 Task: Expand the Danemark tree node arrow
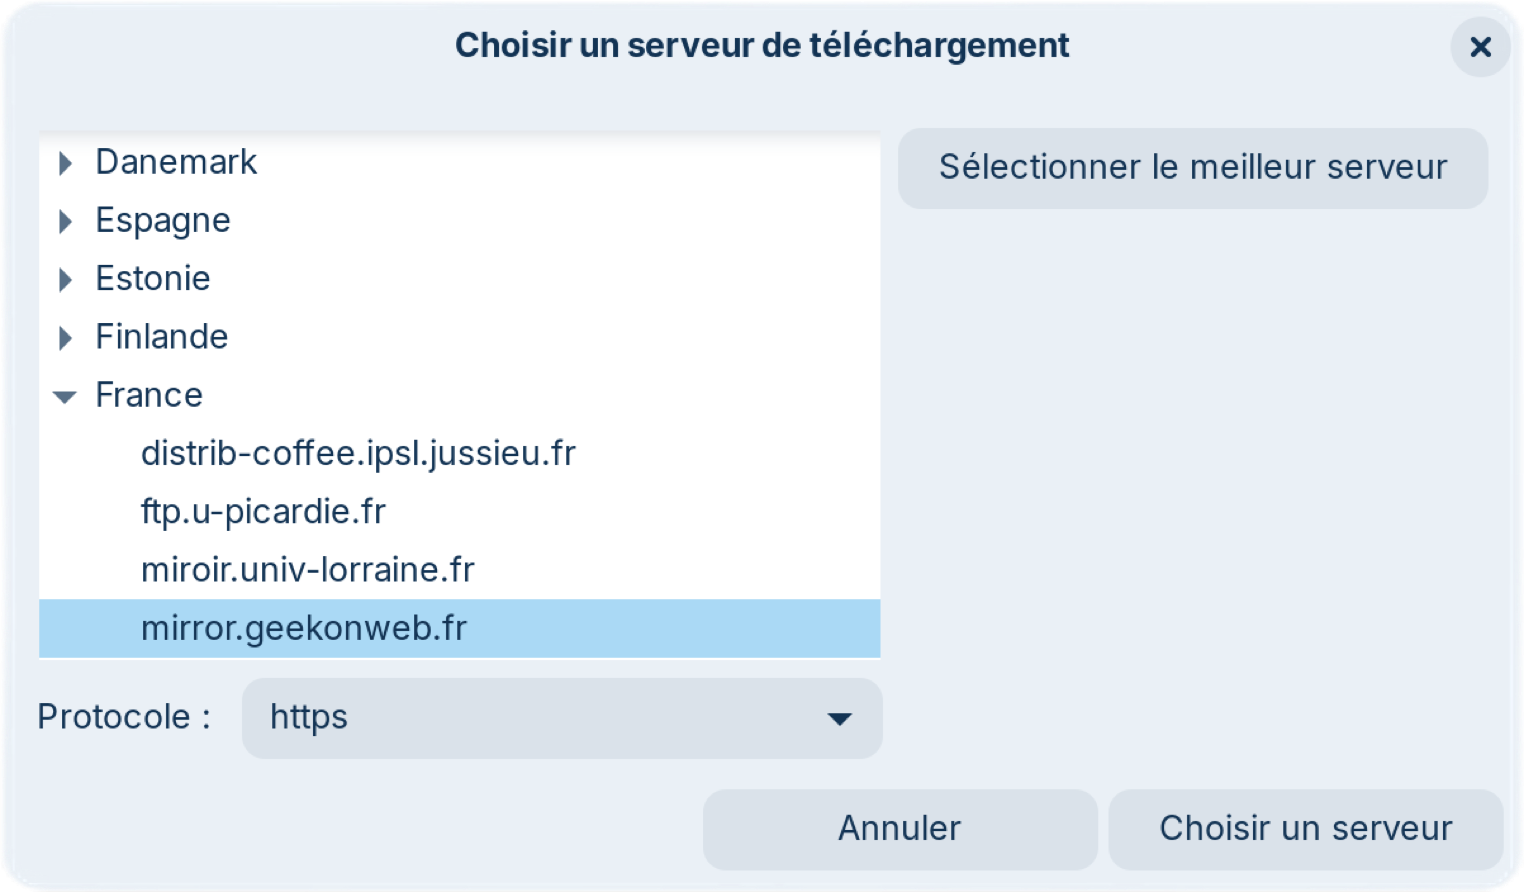coord(66,163)
